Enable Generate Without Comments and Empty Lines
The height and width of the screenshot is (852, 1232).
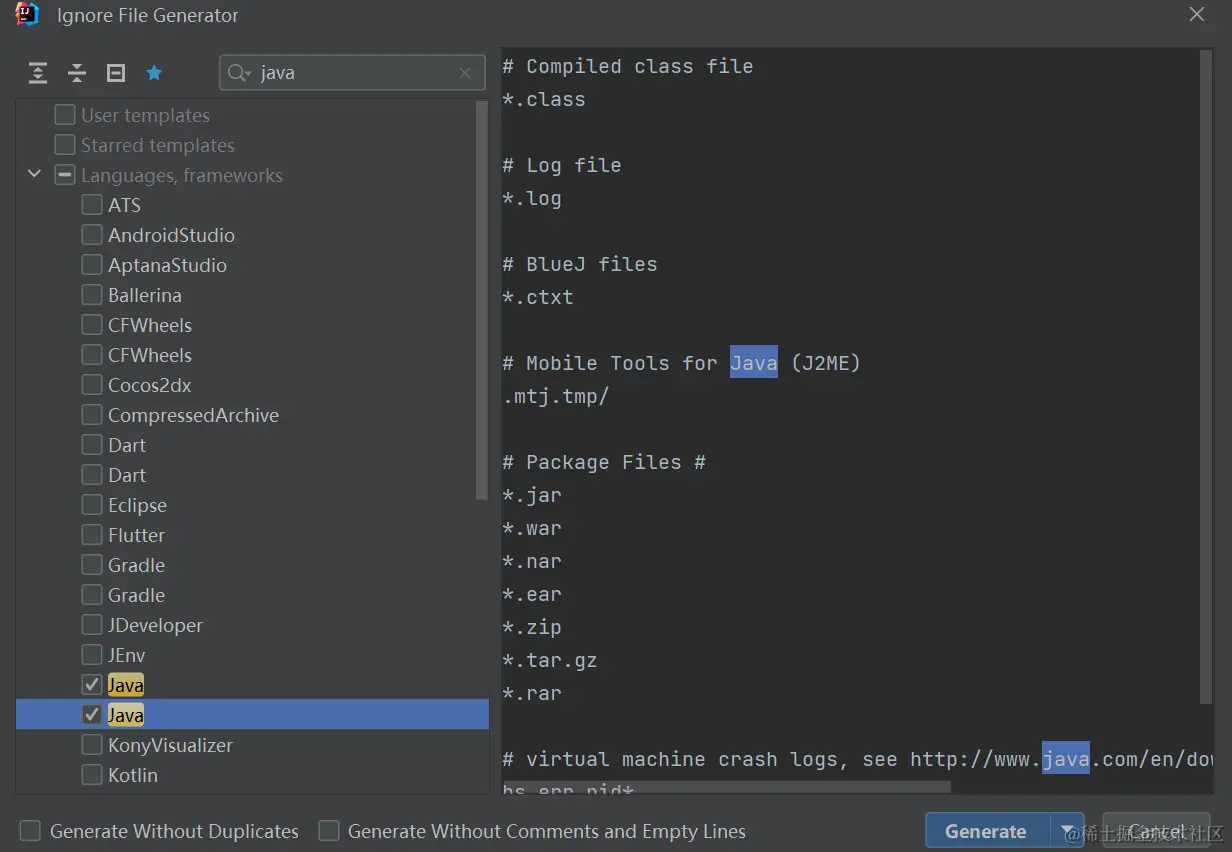click(x=329, y=831)
